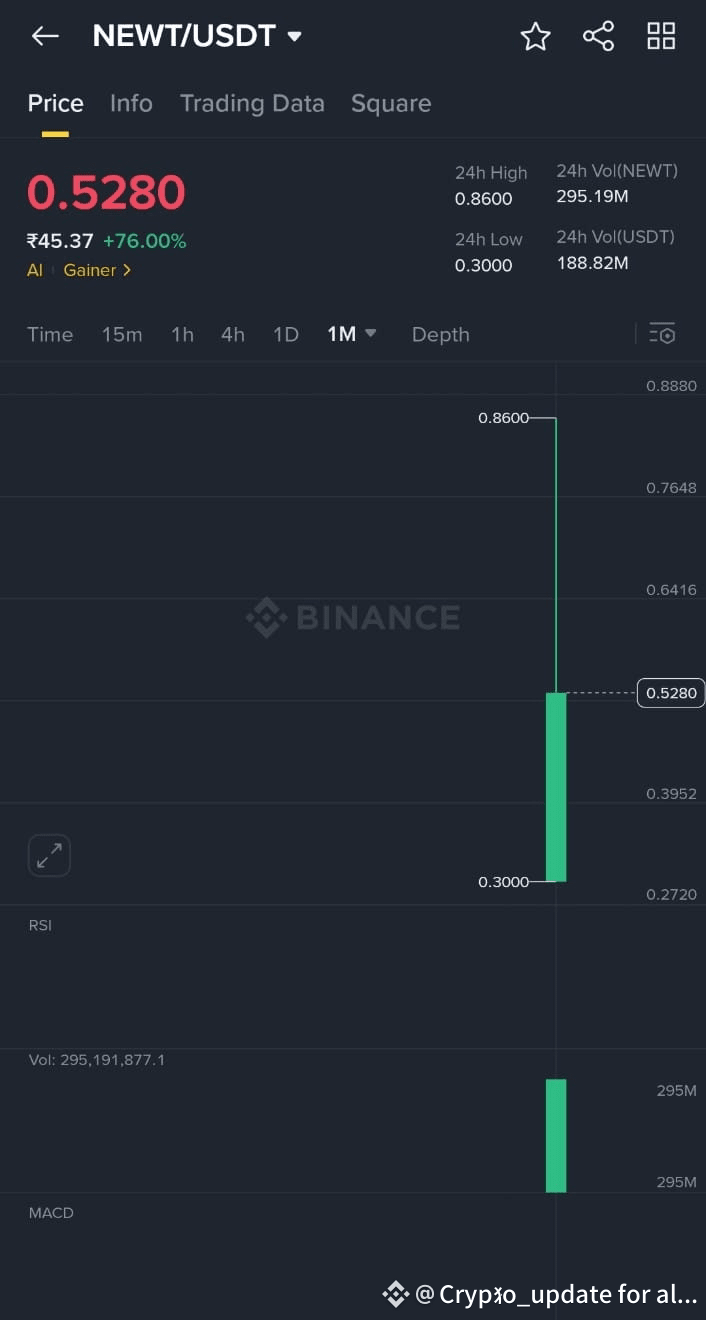Open the Square tab
This screenshot has height=1320, width=706.
(x=391, y=103)
